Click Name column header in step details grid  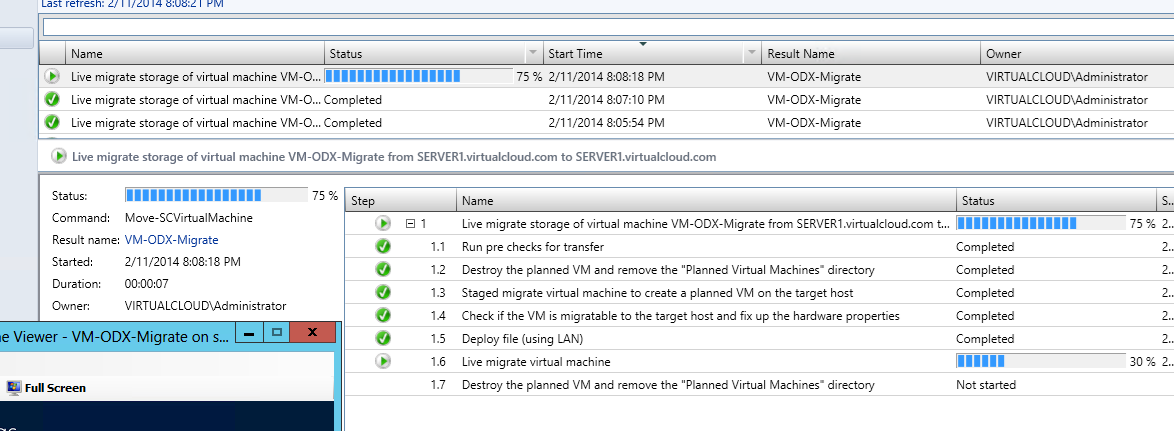(706, 200)
